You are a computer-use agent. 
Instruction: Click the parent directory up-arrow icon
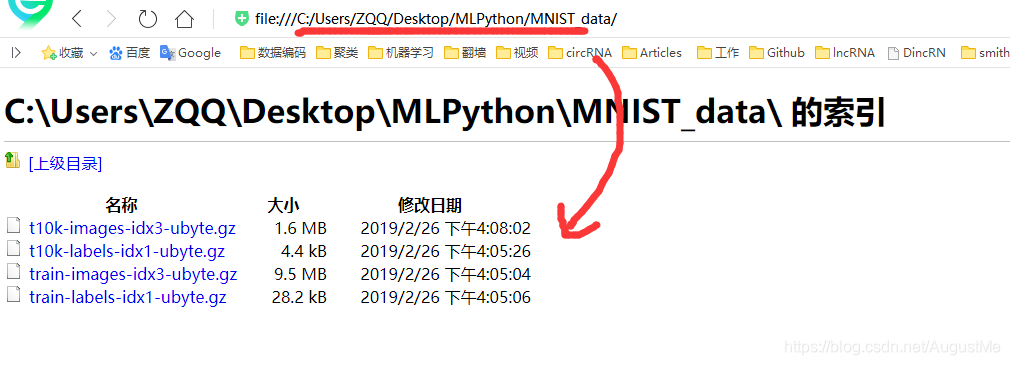pos(13,160)
